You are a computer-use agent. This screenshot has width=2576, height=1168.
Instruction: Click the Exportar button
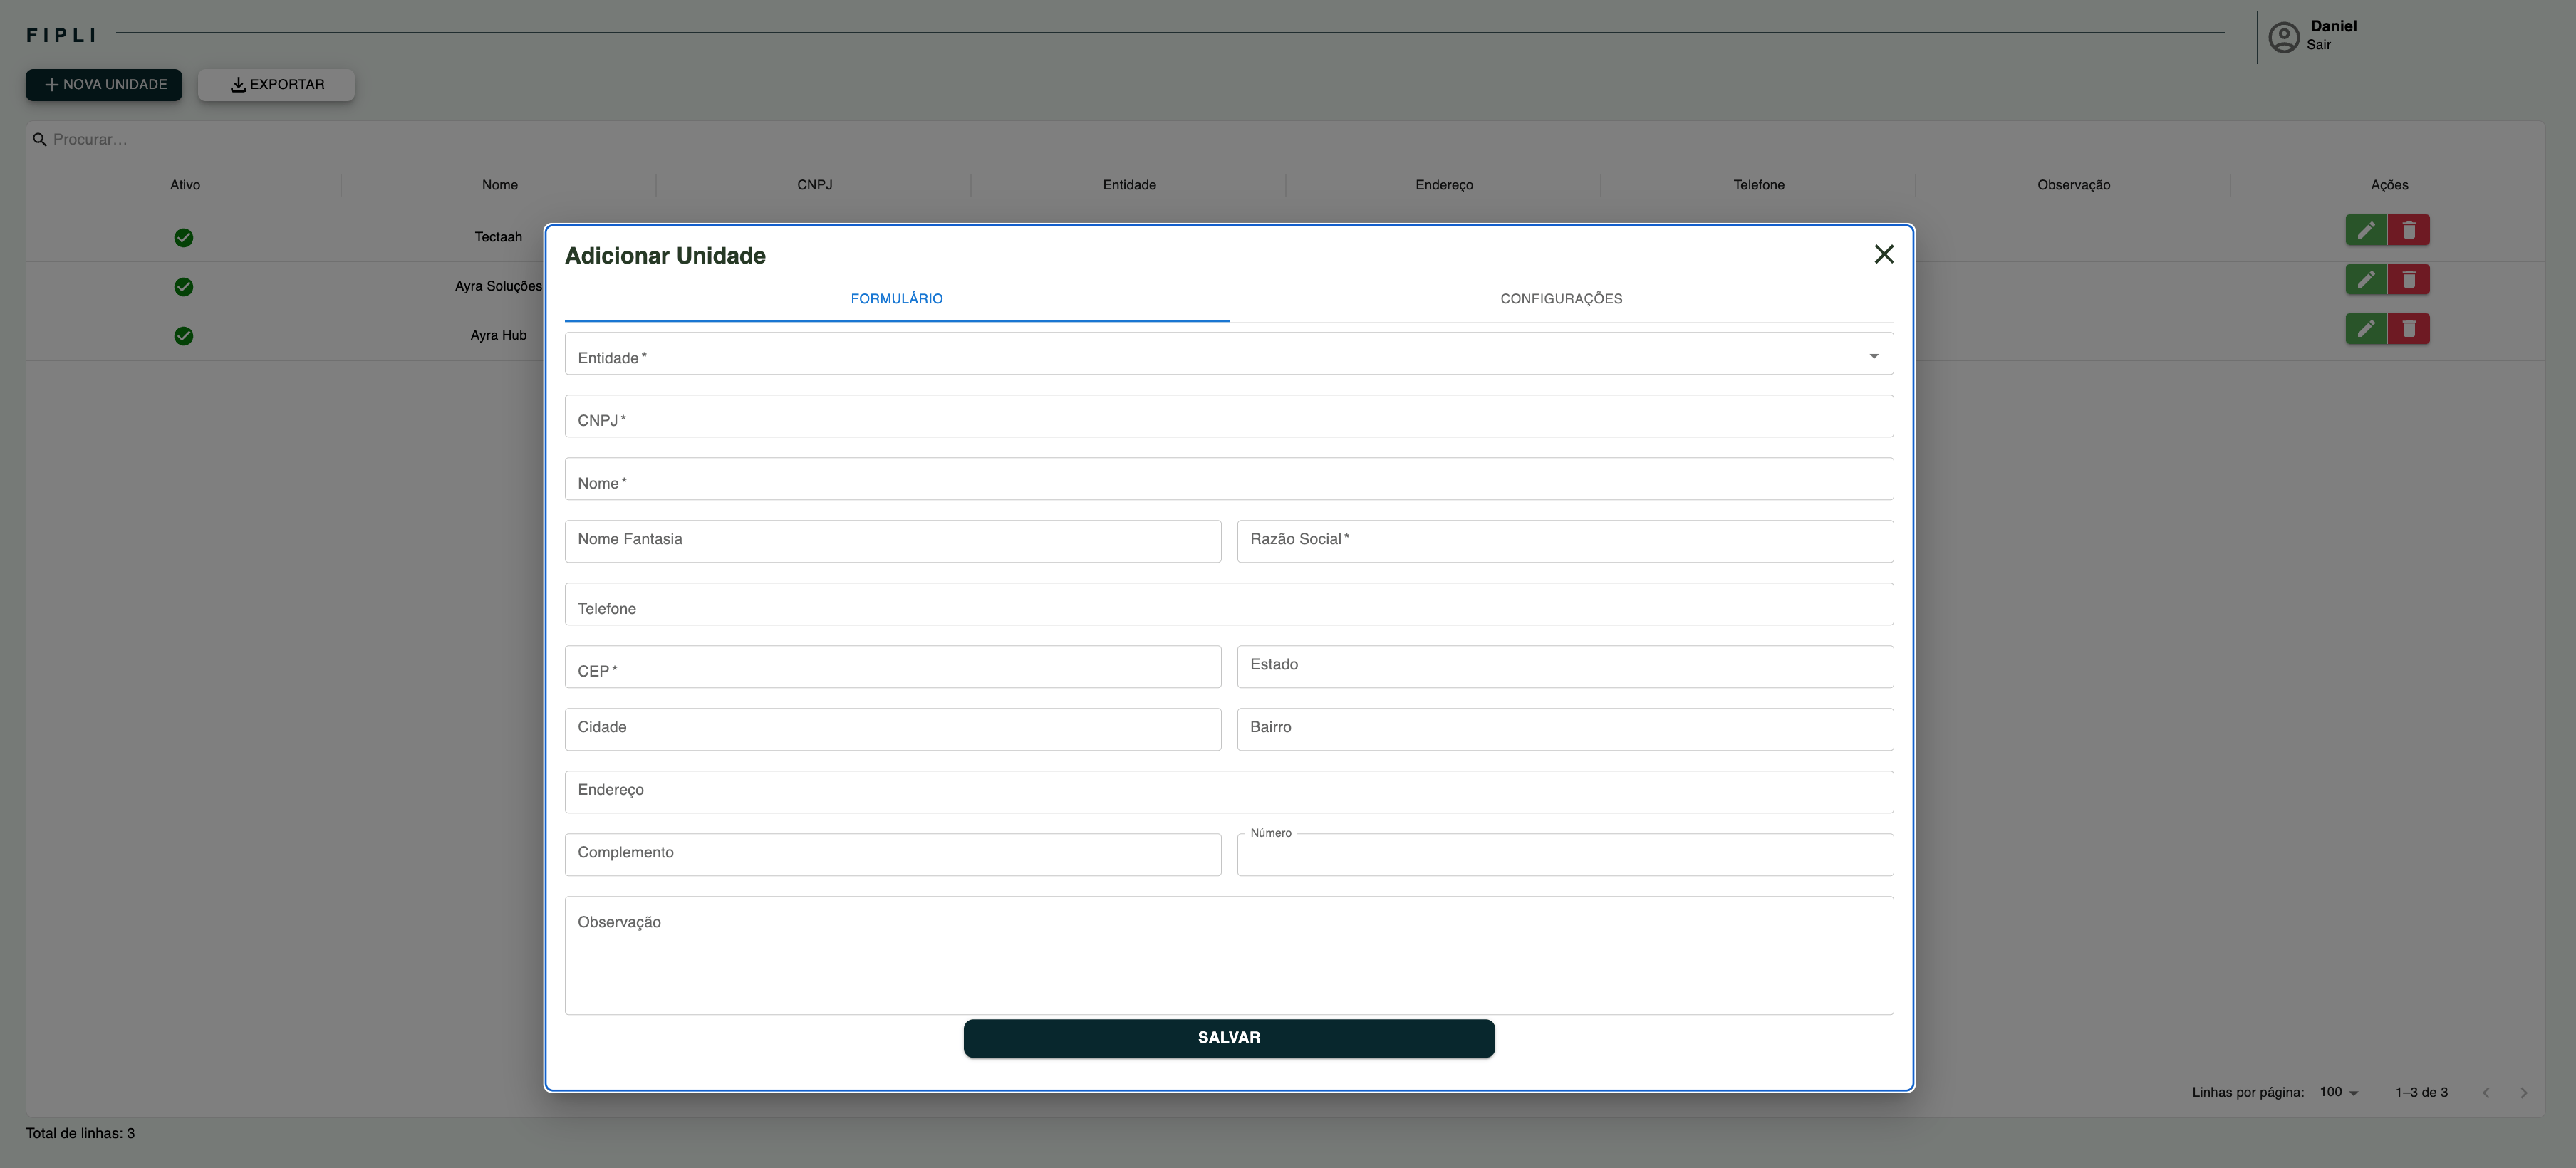(x=276, y=85)
